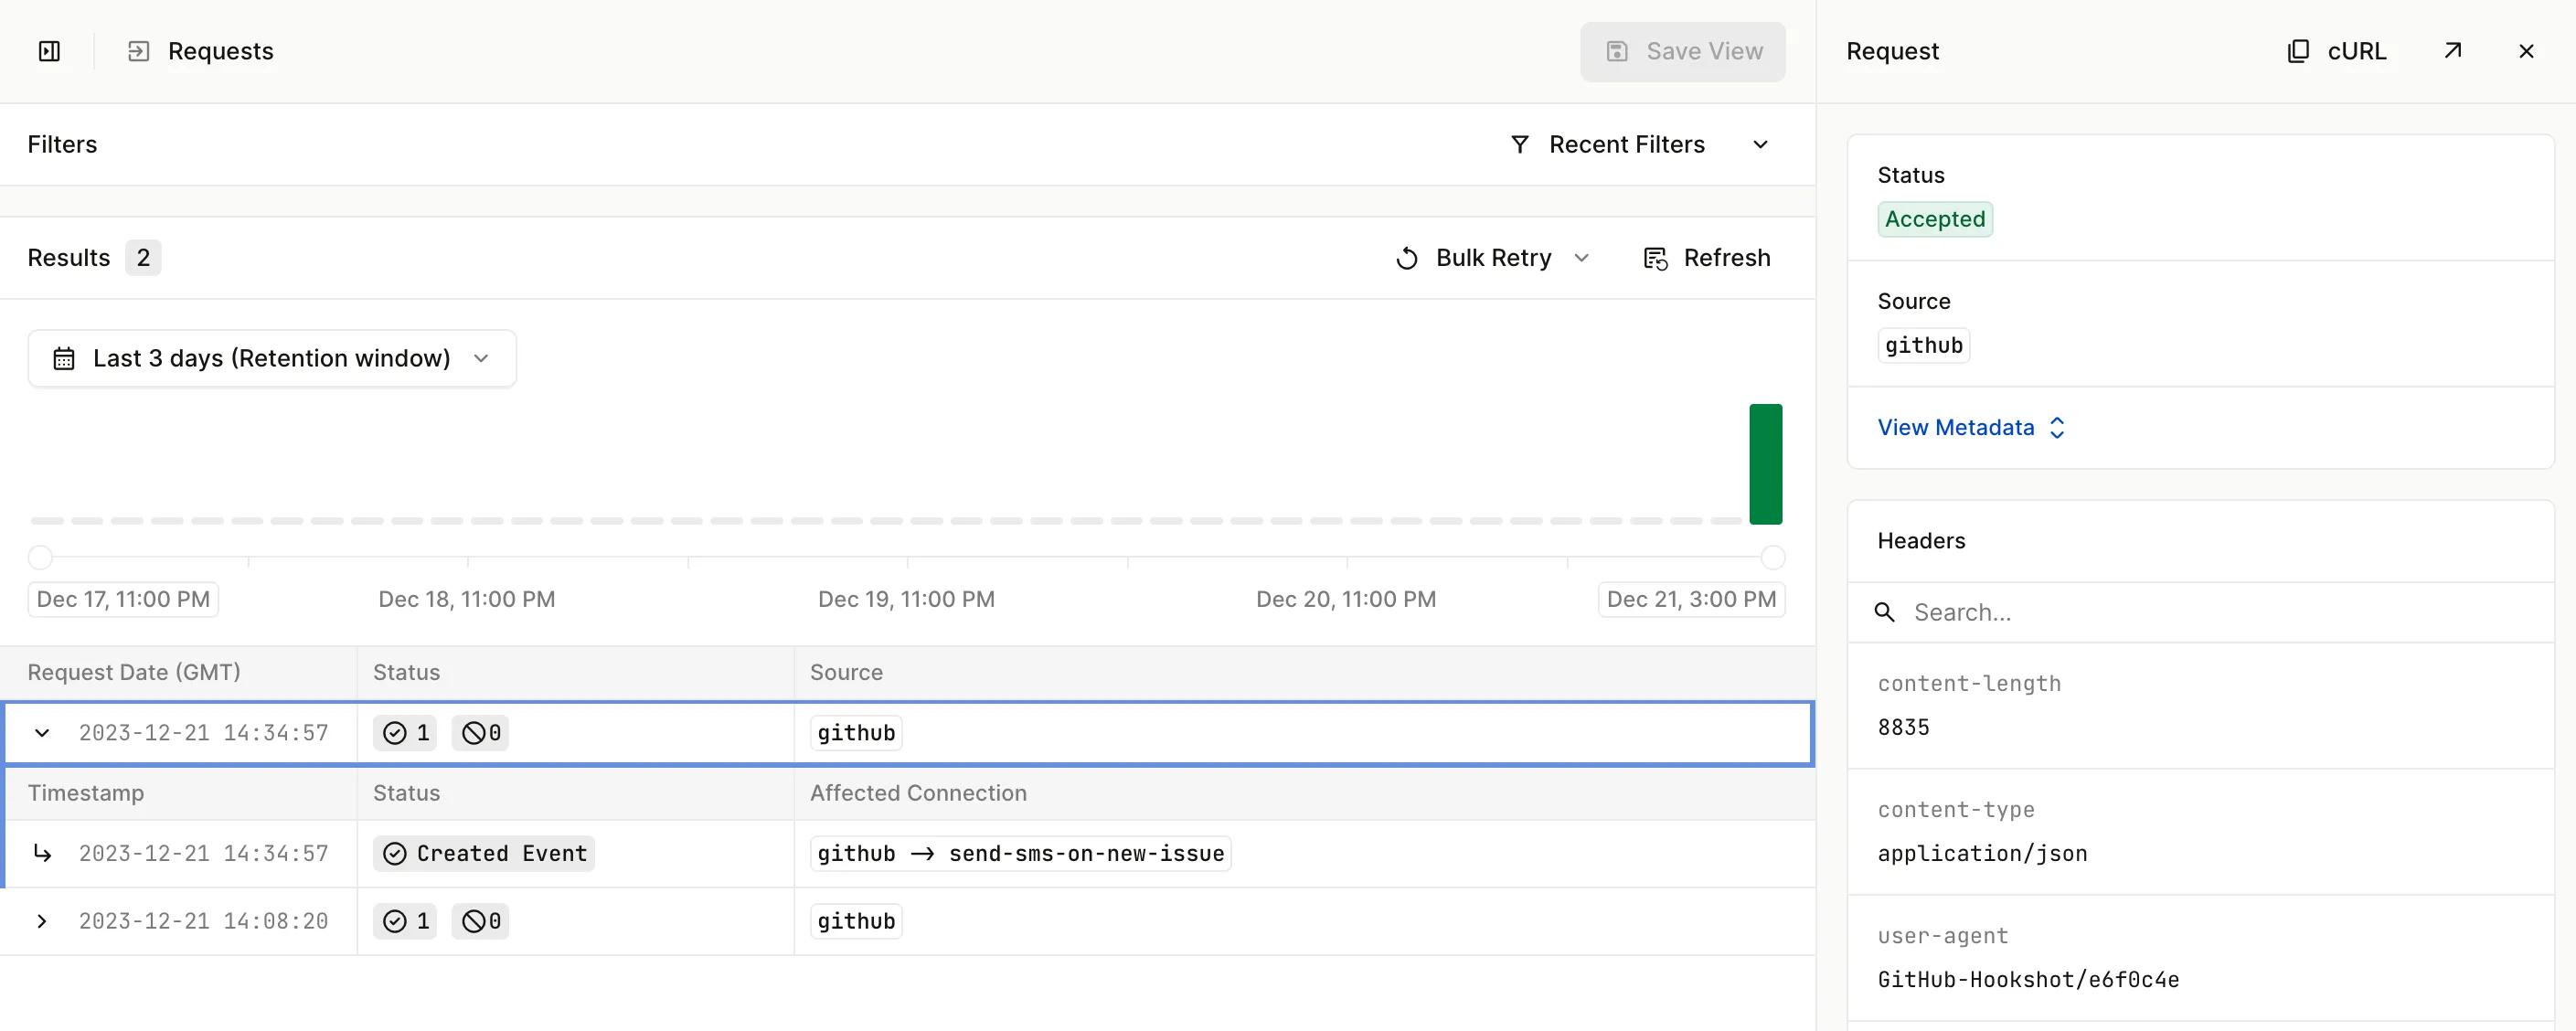Click the search magnifier icon in Headers

pos(1884,612)
